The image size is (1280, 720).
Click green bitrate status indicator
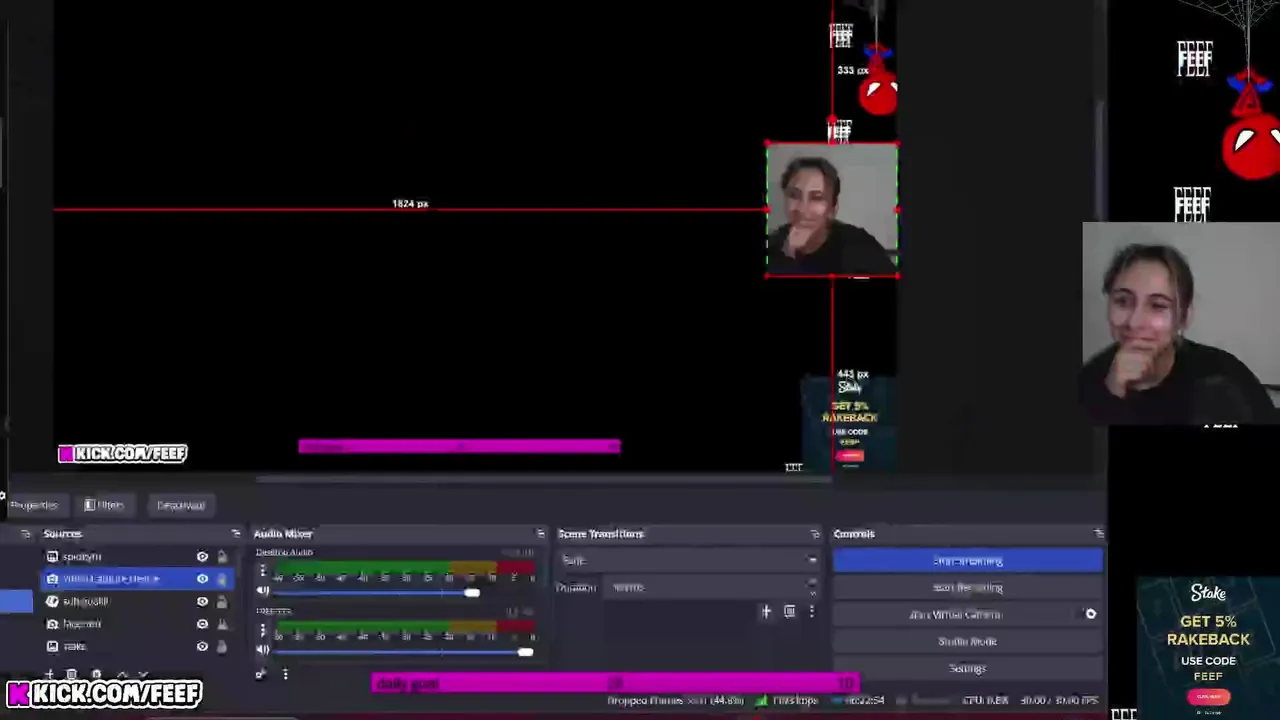[x=762, y=701]
